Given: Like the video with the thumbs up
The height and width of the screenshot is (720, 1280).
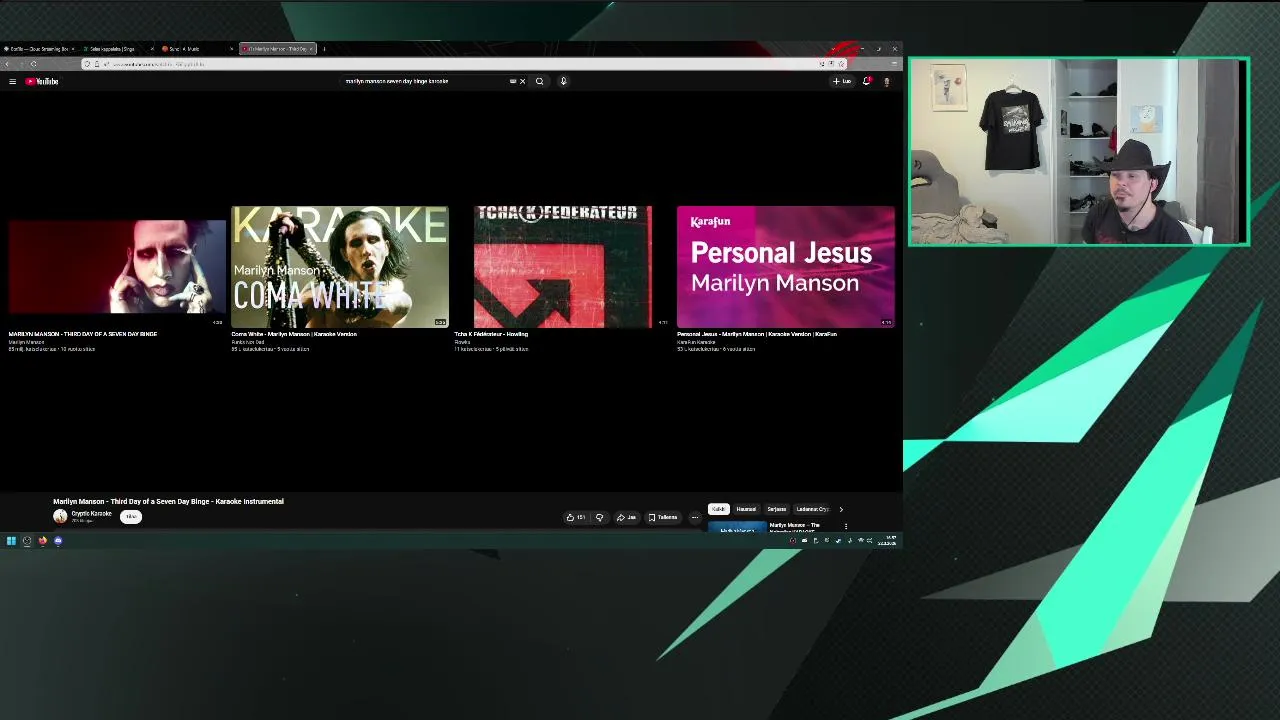Looking at the screenshot, I should (x=575, y=517).
